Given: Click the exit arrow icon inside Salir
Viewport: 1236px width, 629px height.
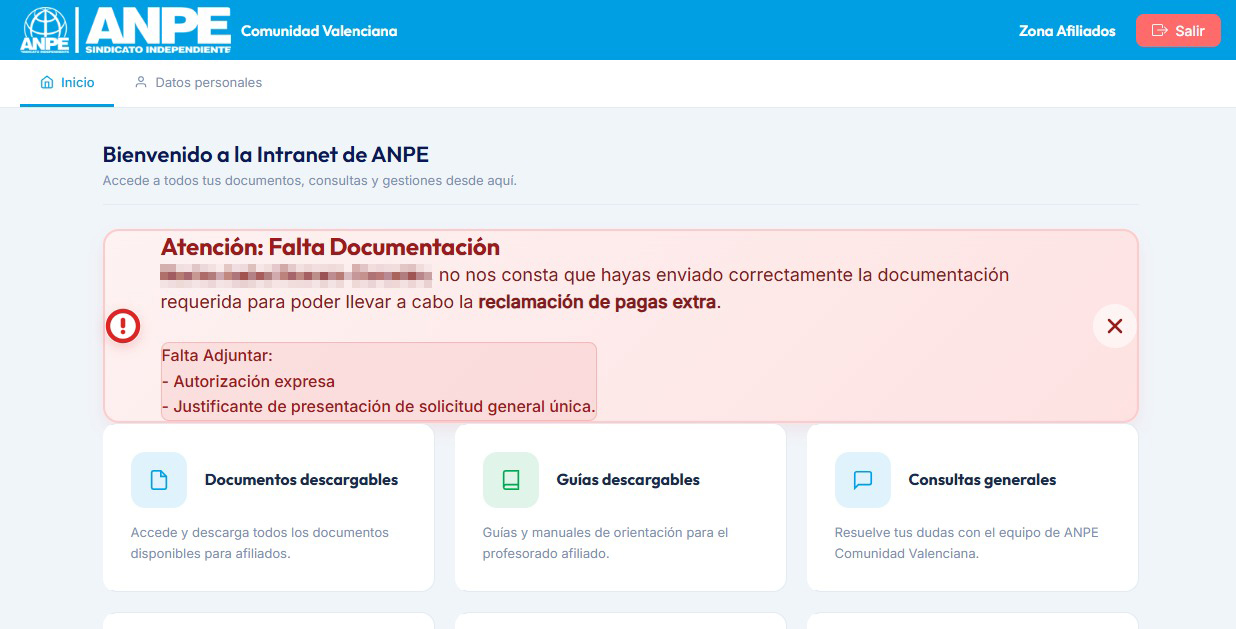Looking at the screenshot, I should point(1160,31).
